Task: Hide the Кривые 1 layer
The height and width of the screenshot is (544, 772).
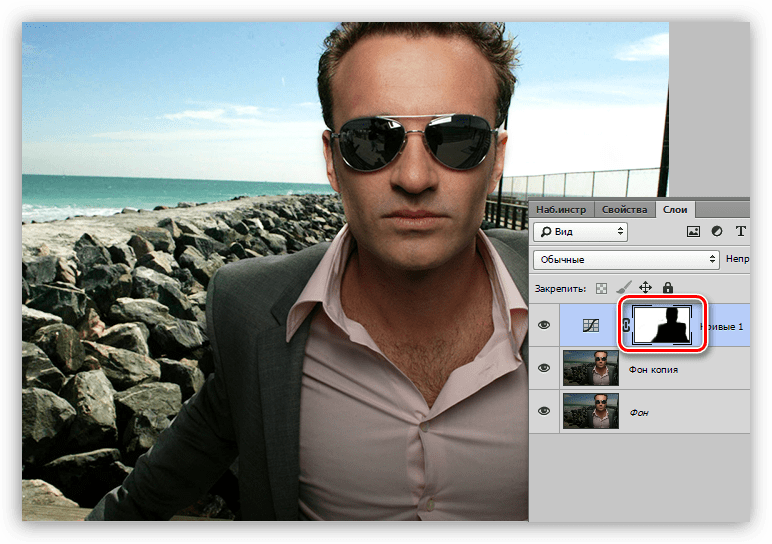Action: pyautogui.click(x=544, y=325)
